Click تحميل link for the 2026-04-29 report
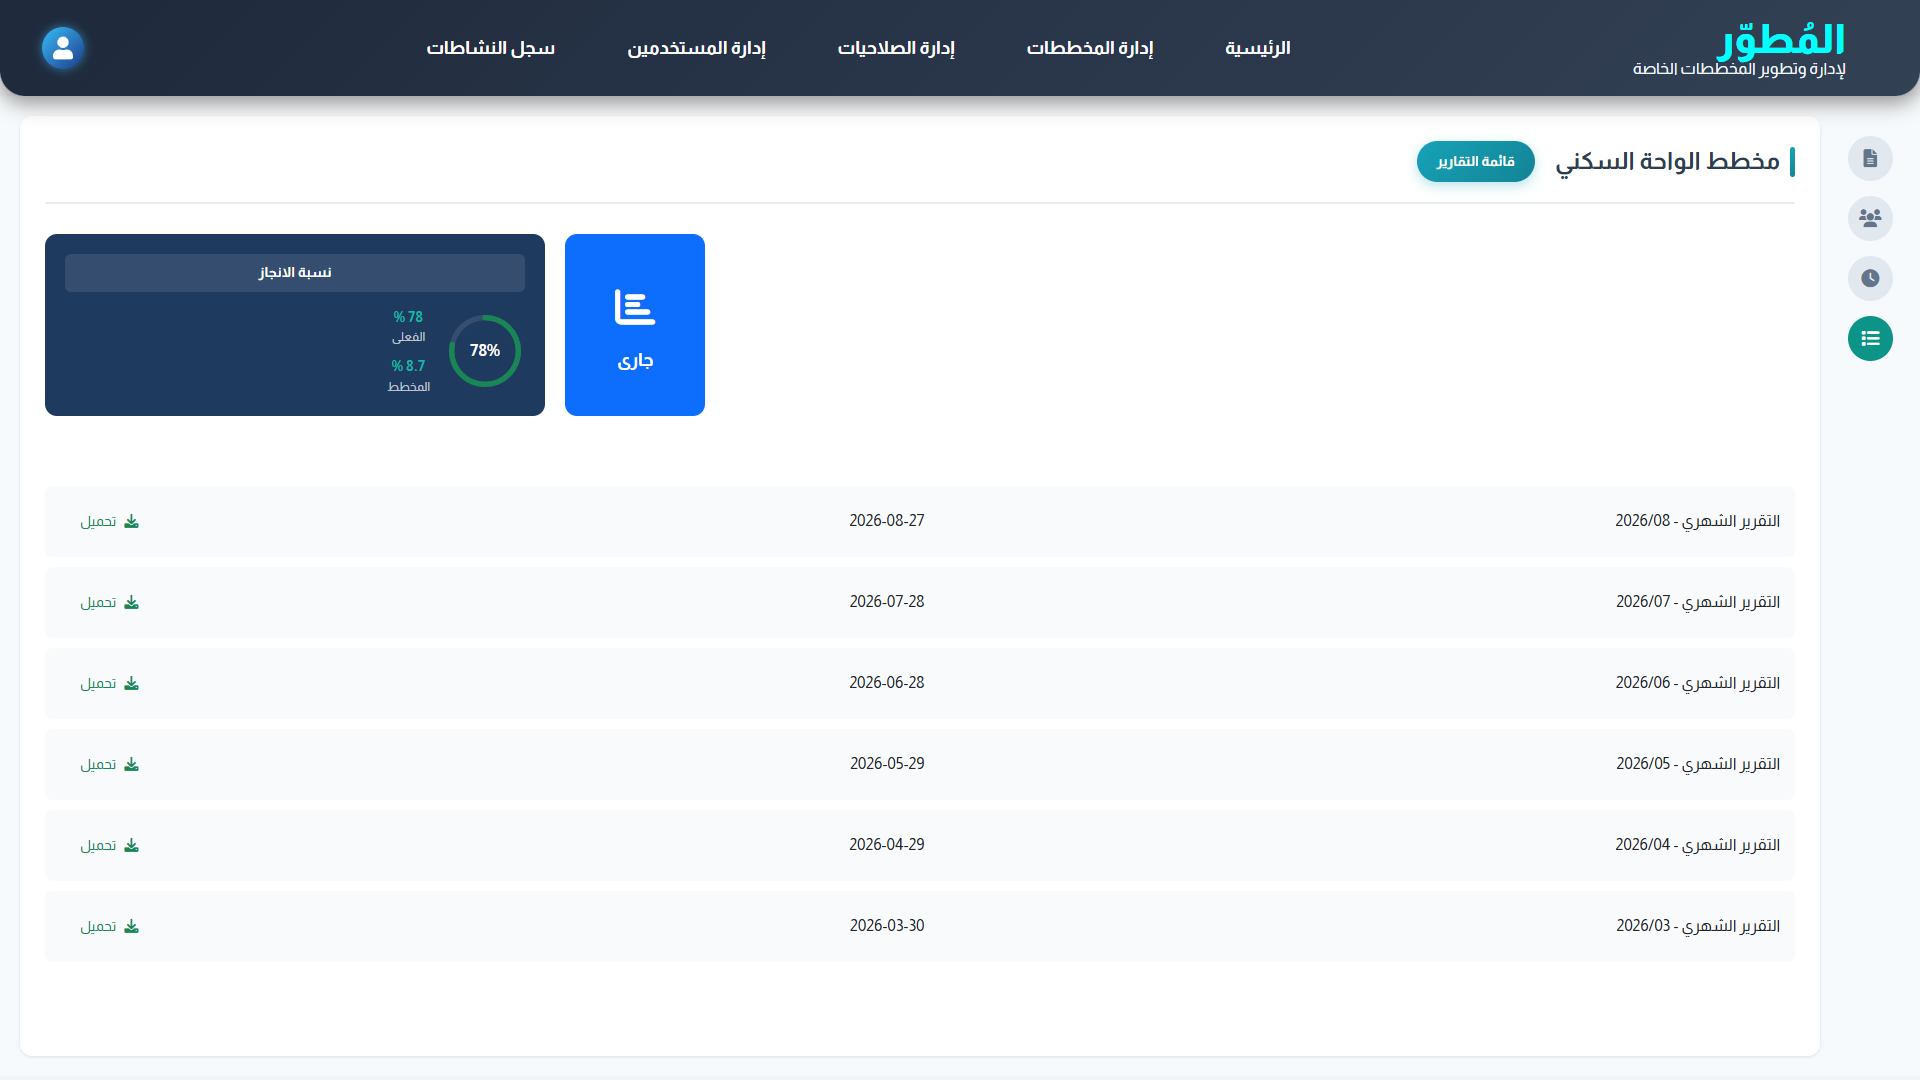 pyautogui.click(x=98, y=845)
